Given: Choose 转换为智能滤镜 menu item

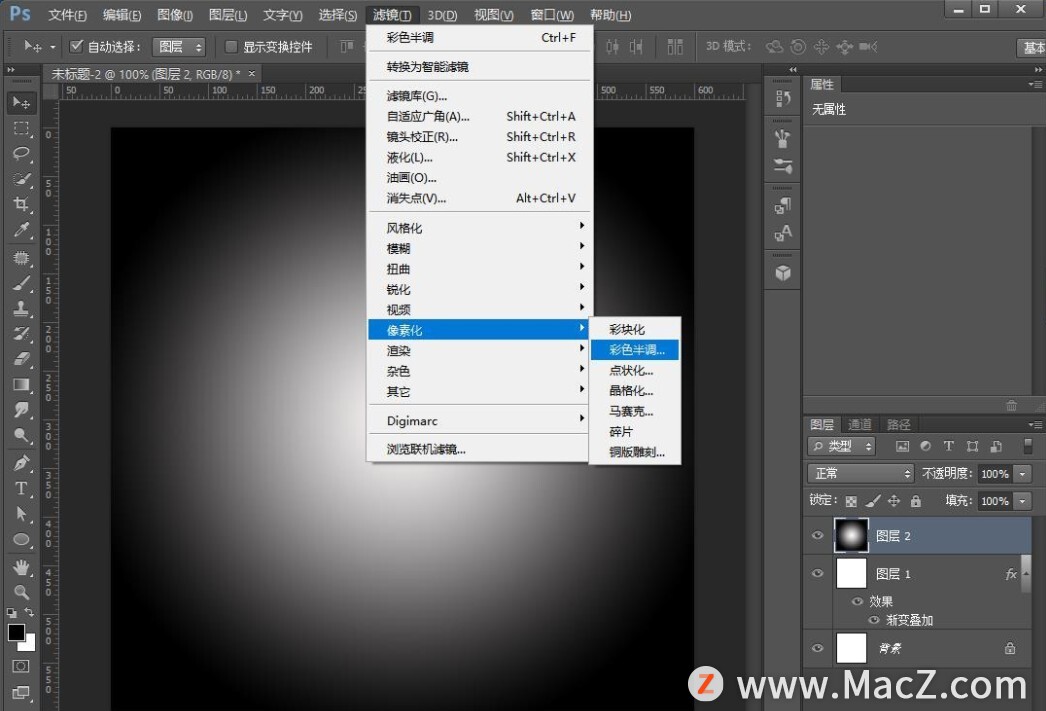Looking at the screenshot, I should (478, 67).
